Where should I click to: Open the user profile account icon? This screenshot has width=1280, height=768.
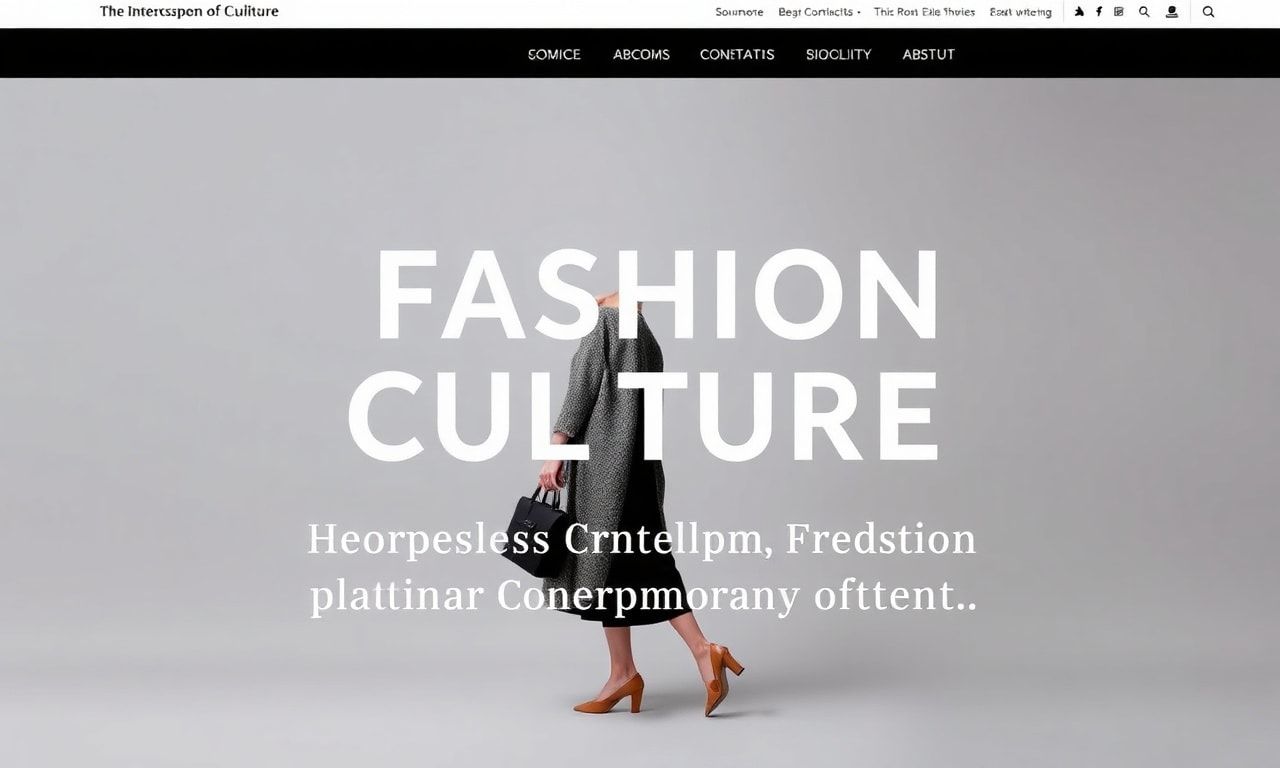[1172, 12]
